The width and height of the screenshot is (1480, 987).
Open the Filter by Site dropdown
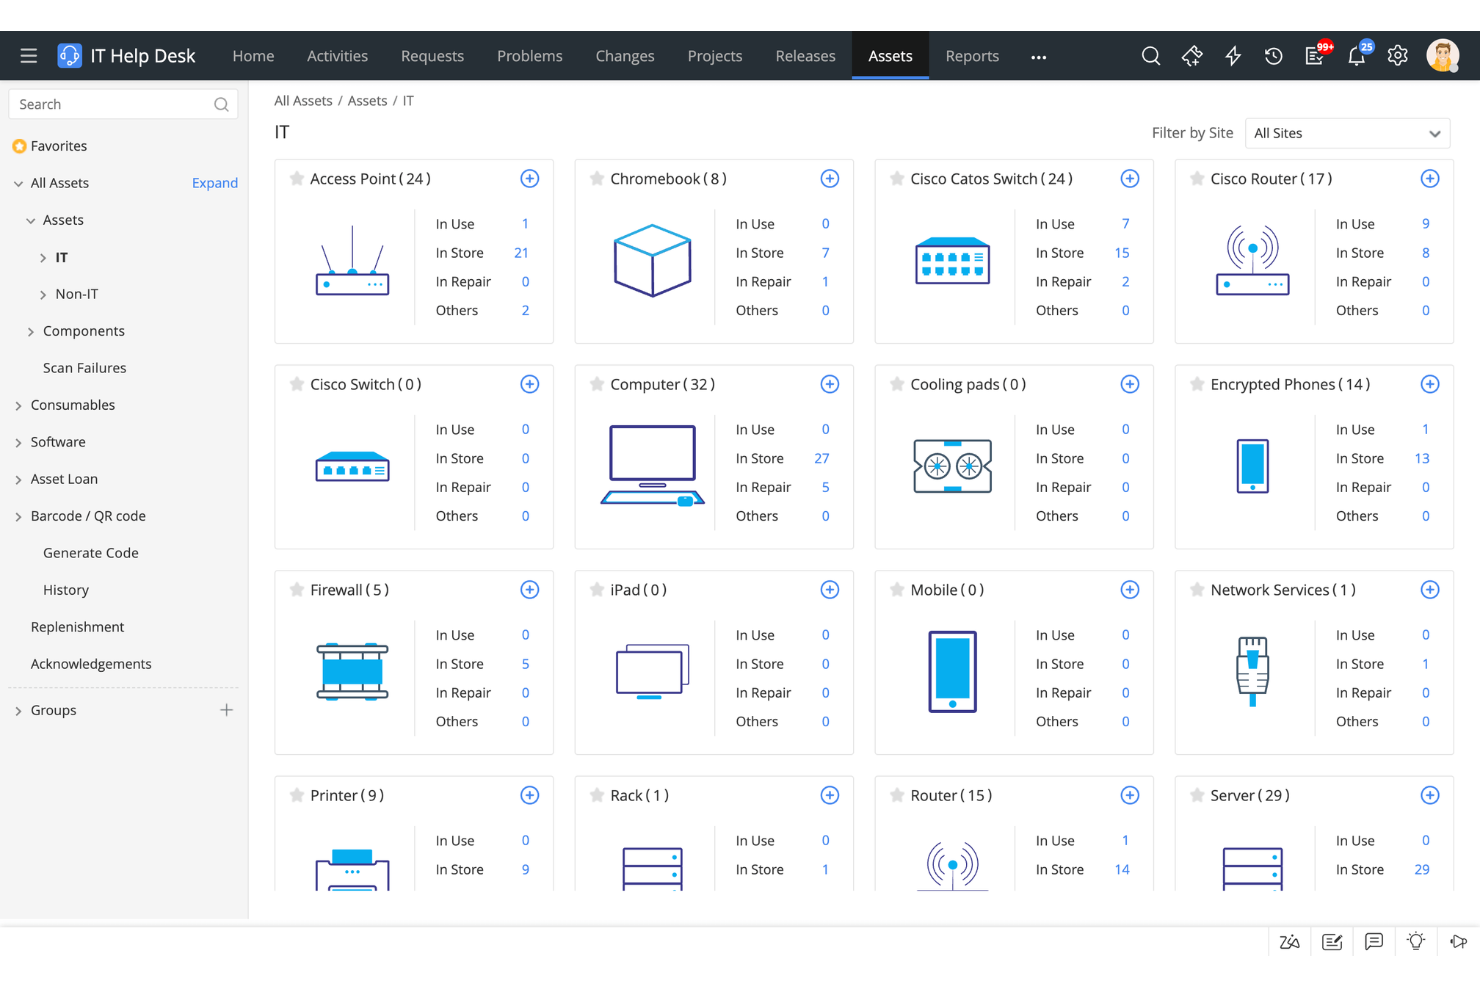point(1347,133)
